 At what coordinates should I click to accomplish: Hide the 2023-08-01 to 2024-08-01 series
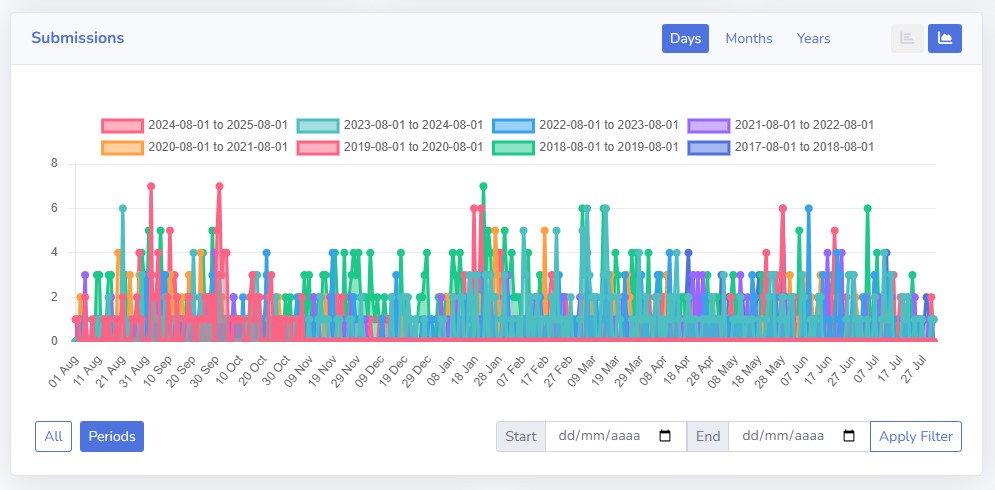click(390, 125)
